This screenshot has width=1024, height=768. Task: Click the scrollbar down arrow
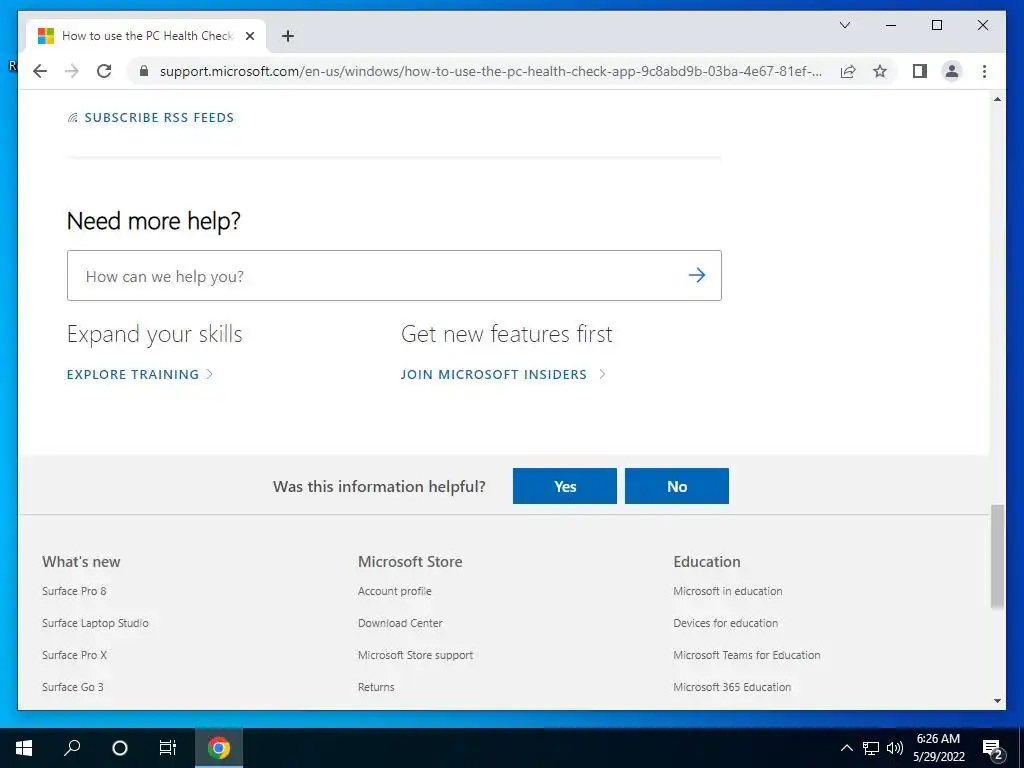tap(997, 701)
